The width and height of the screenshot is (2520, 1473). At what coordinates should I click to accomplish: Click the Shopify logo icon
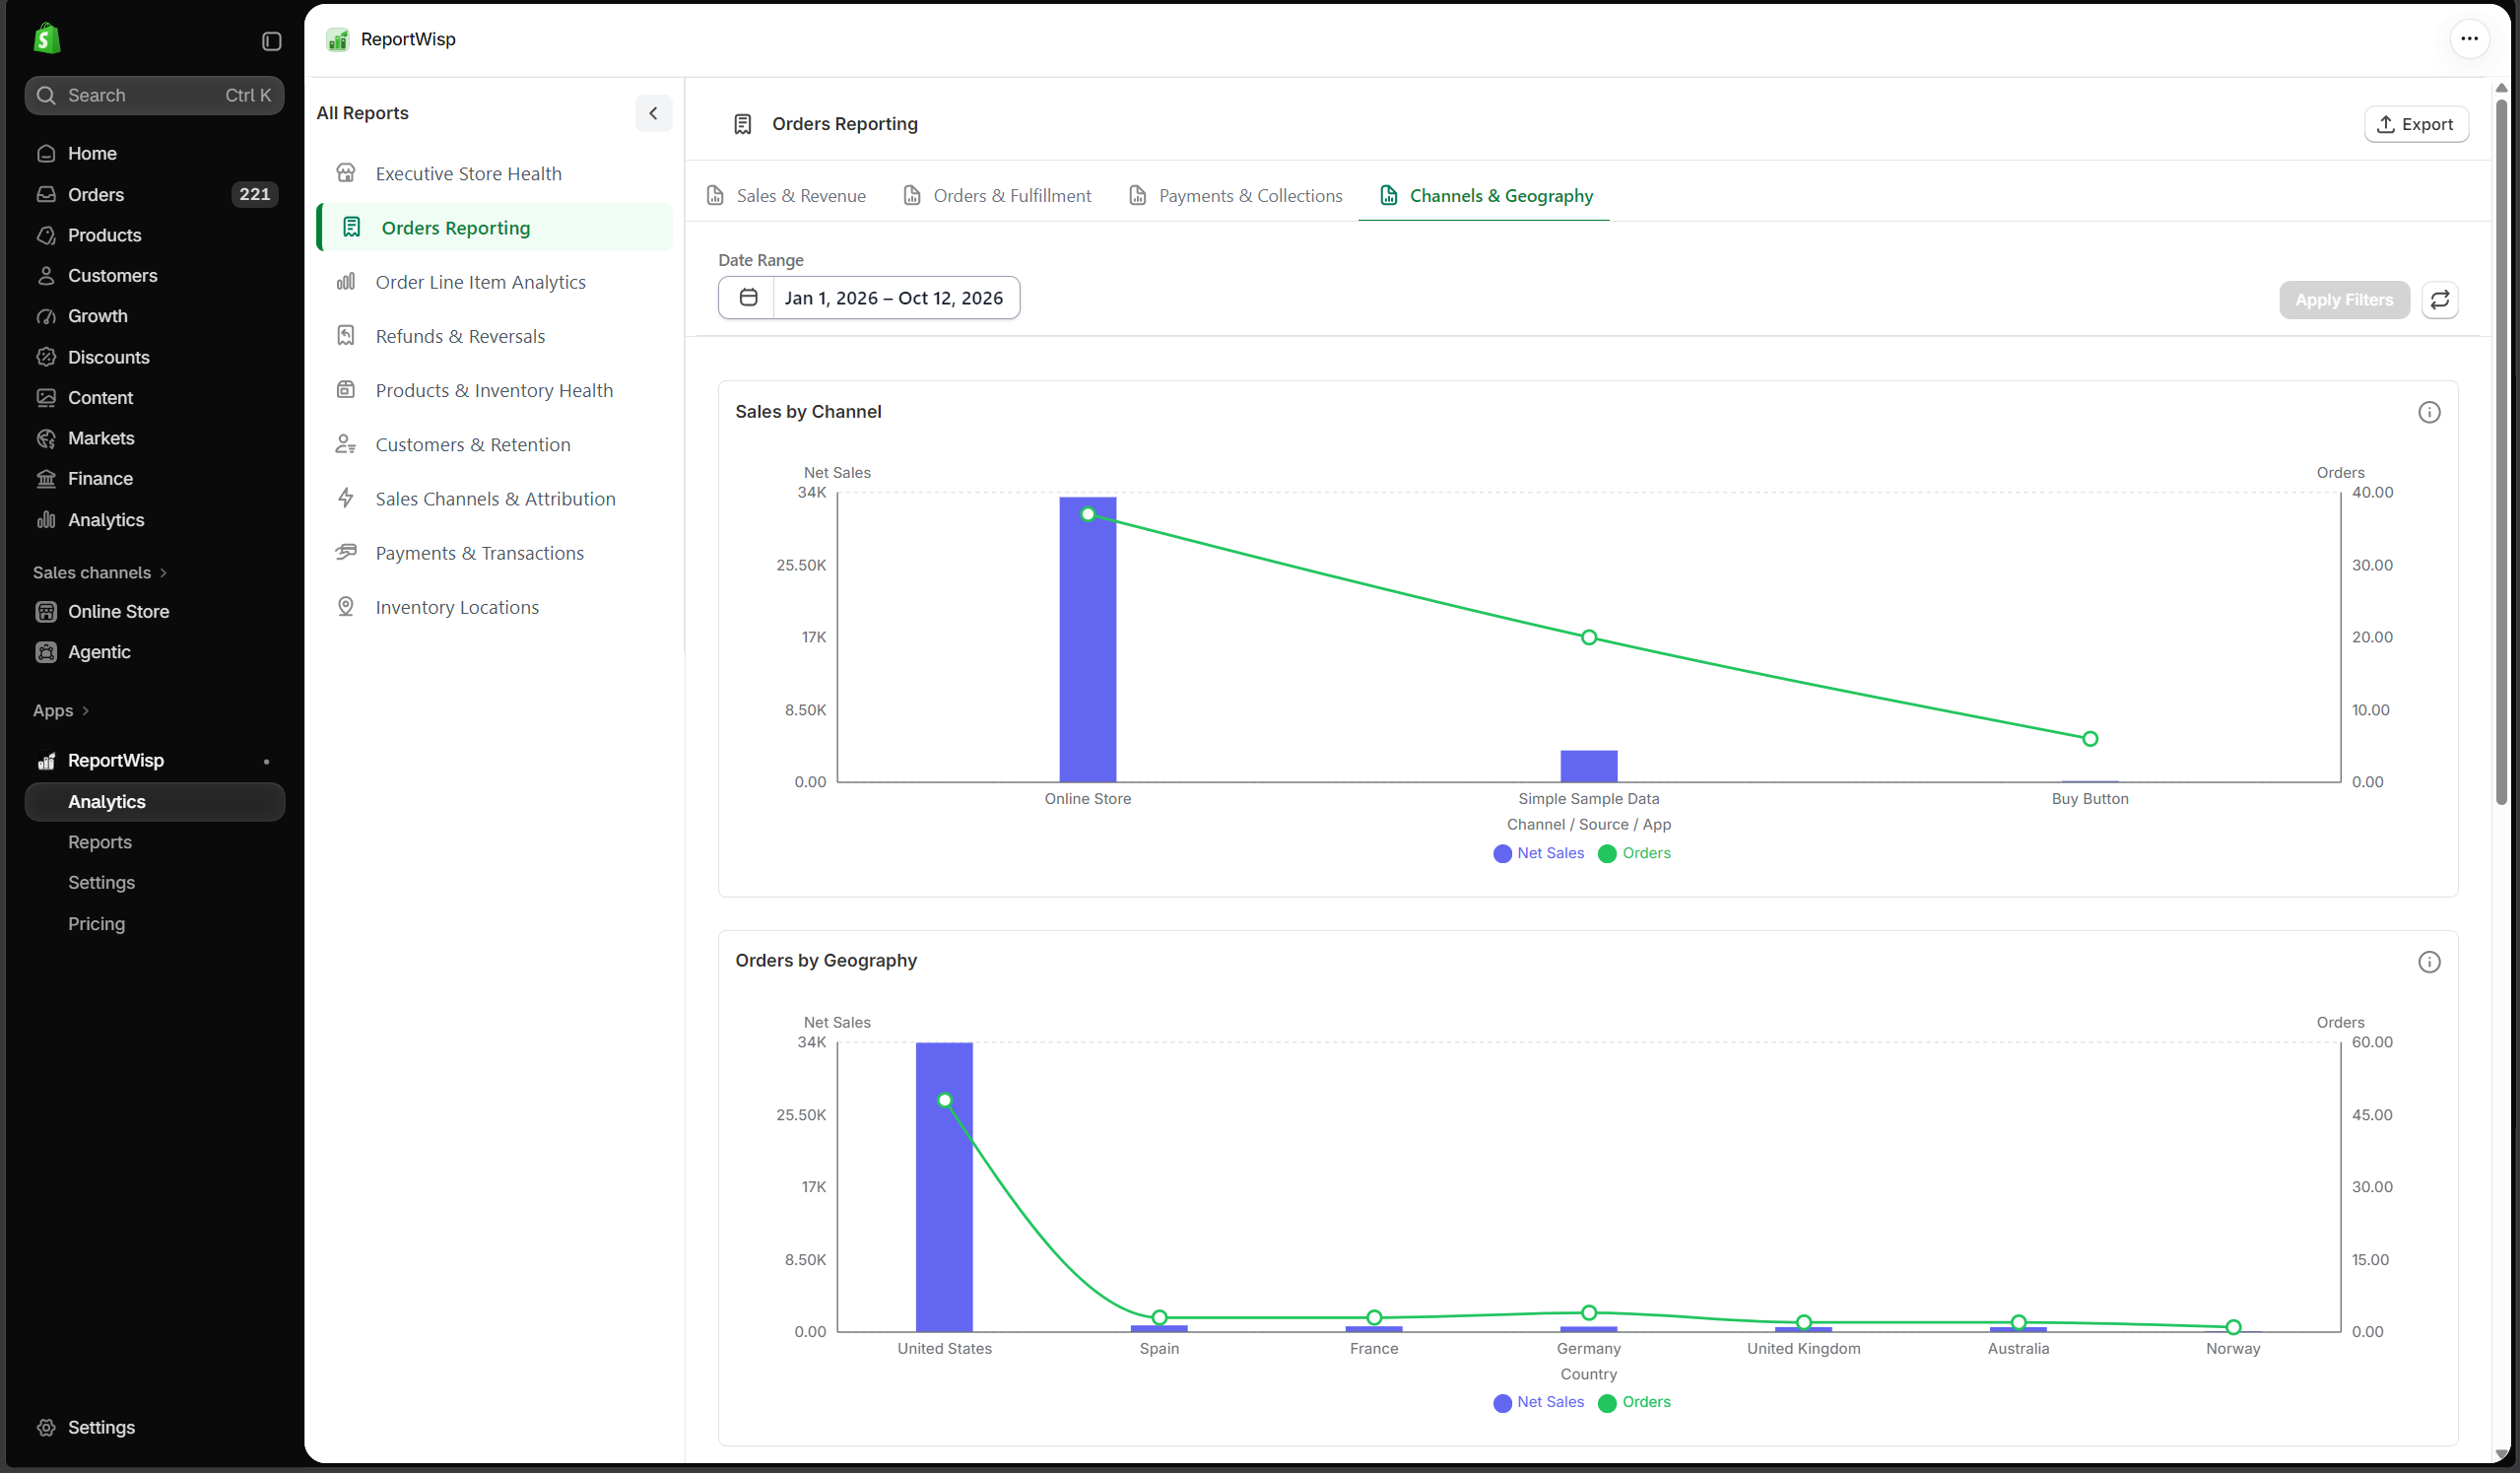tap(46, 39)
